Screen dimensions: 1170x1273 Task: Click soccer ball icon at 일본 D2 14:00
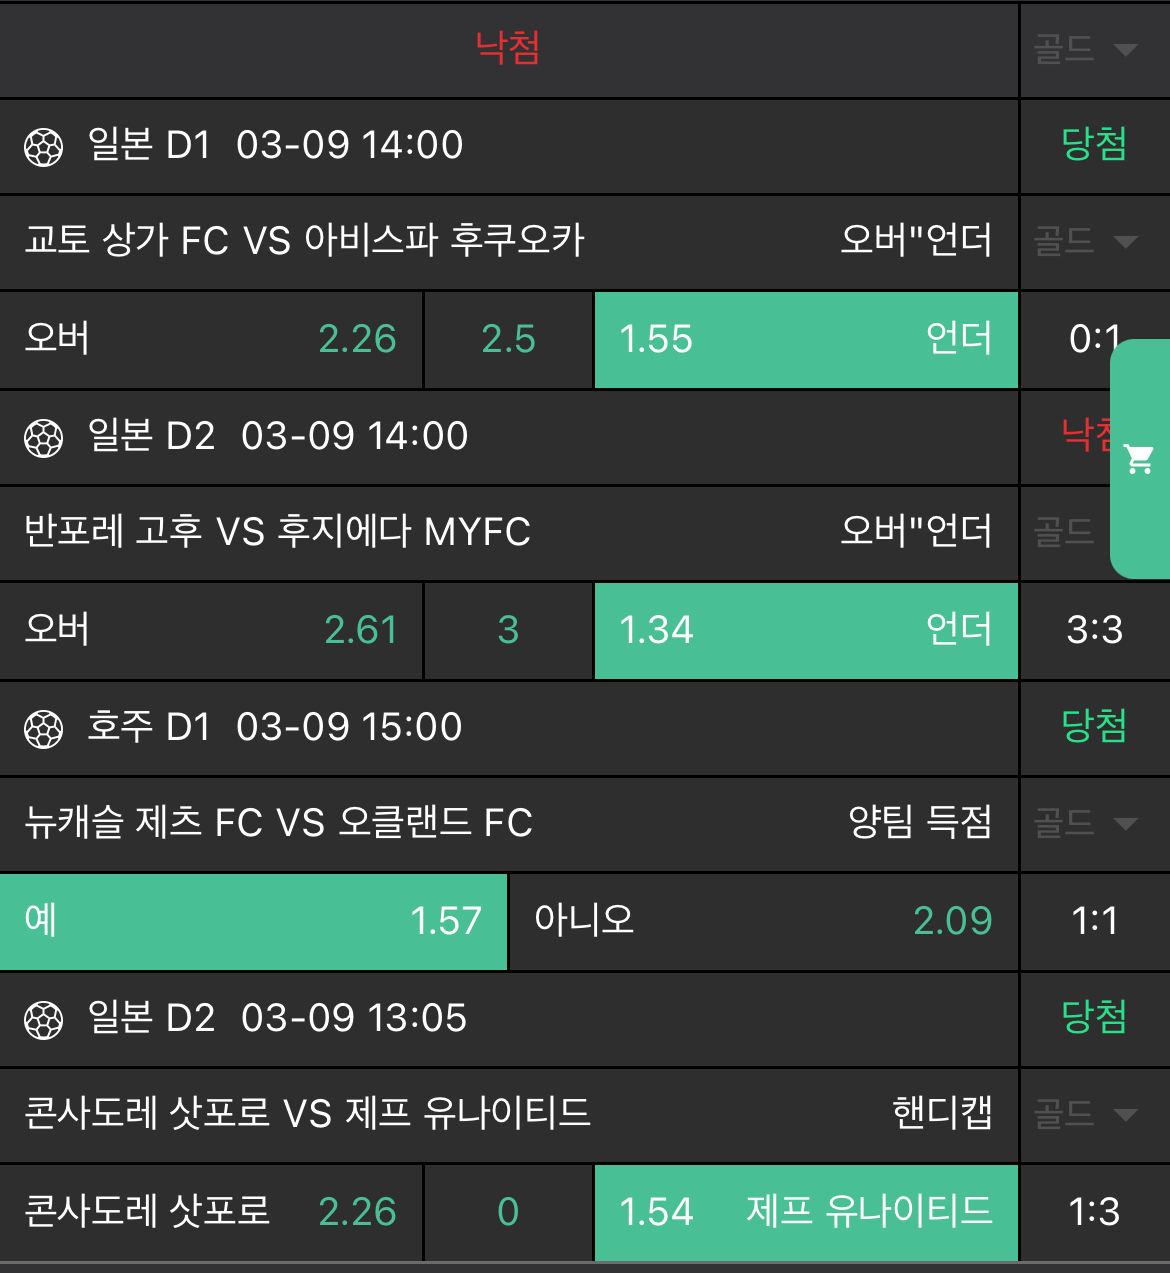pyautogui.click(x=43, y=438)
